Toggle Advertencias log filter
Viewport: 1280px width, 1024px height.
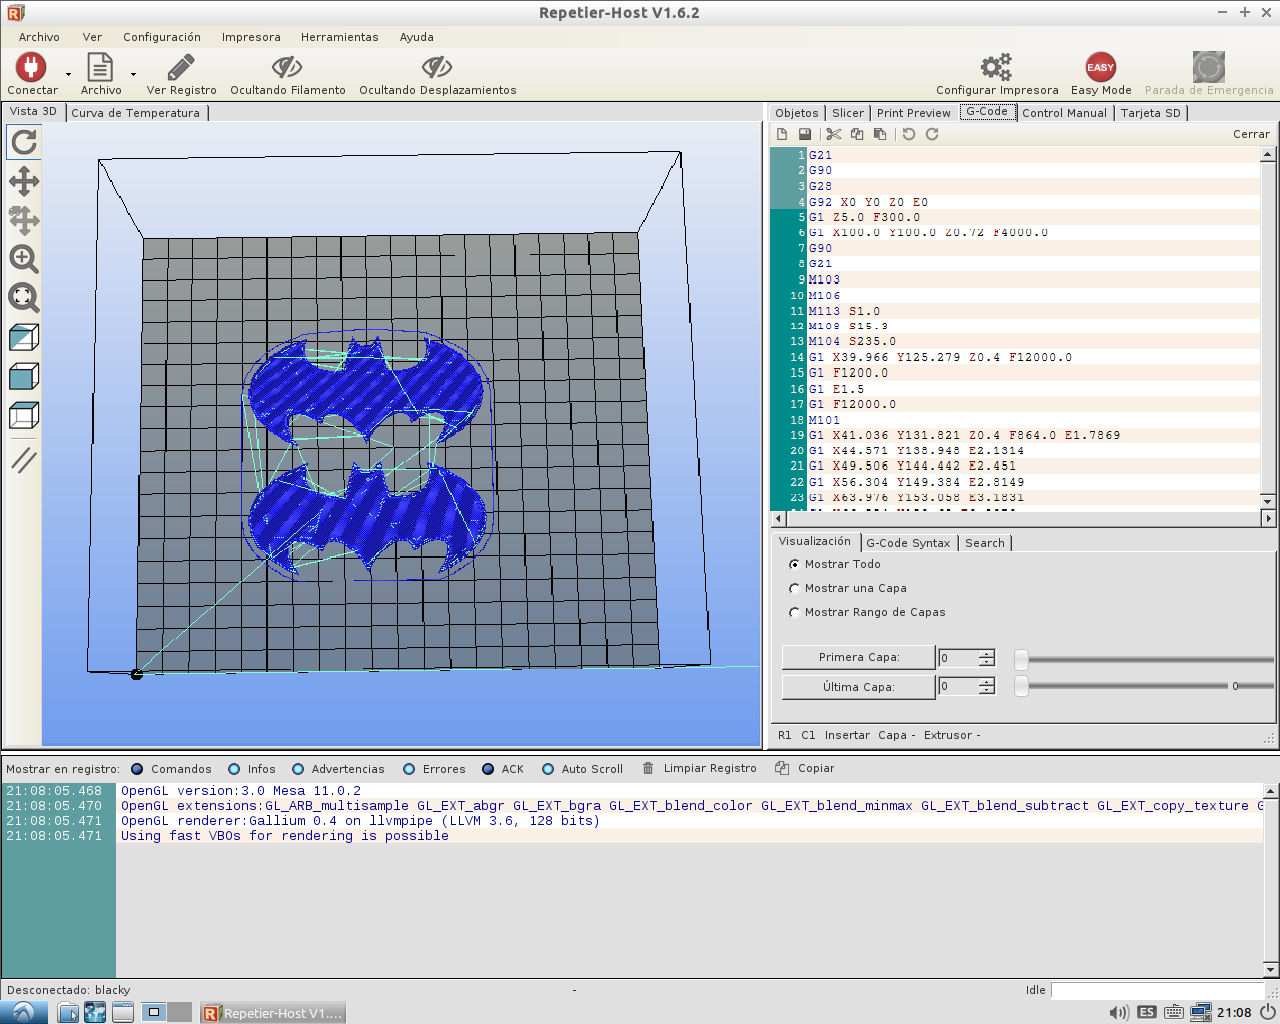(298, 769)
